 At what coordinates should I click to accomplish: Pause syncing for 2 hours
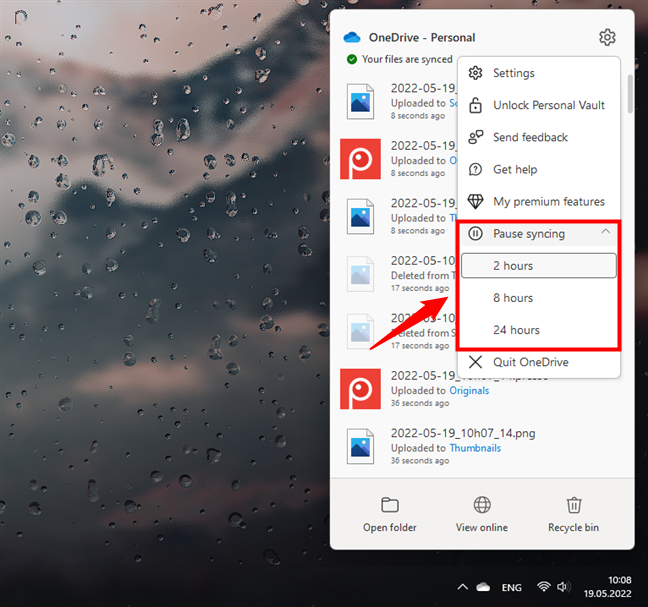(x=539, y=266)
